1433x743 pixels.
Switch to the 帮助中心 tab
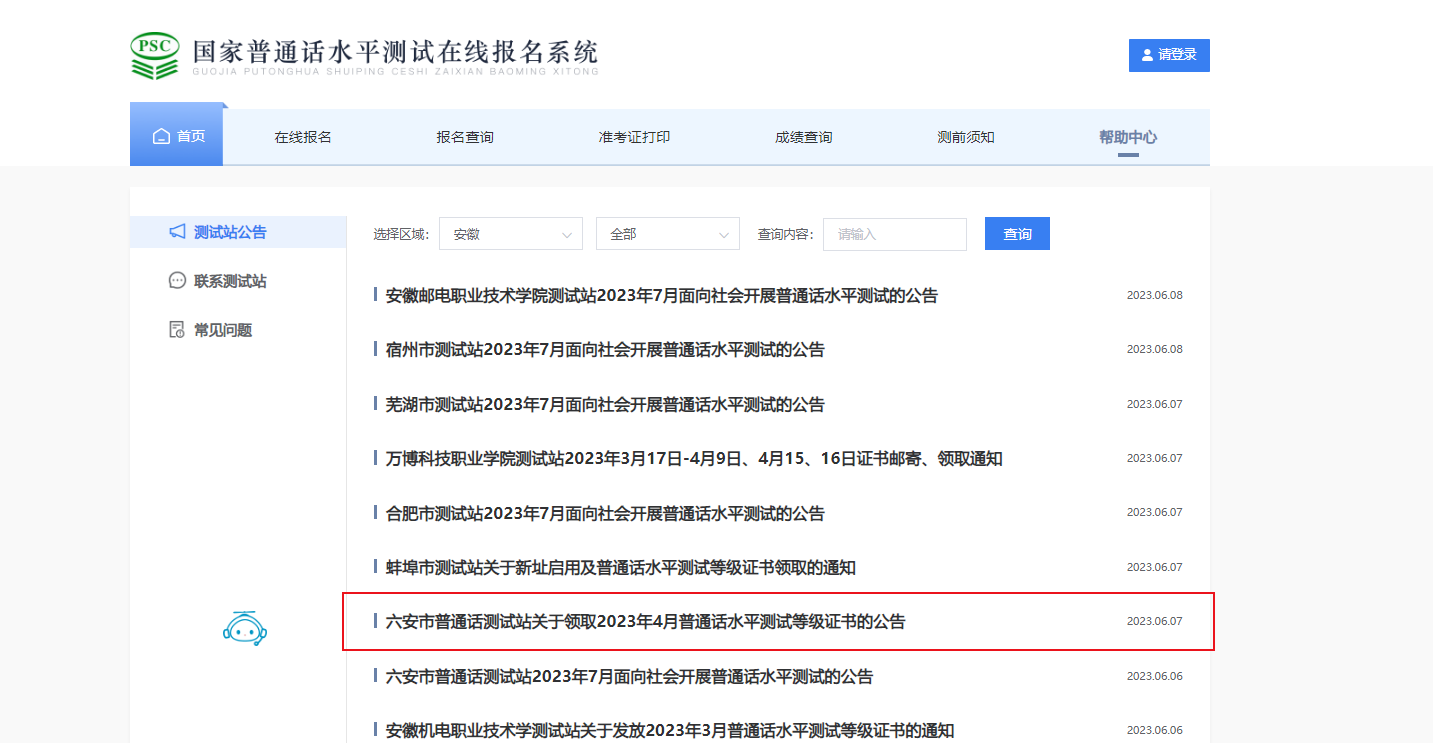point(1127,137)
